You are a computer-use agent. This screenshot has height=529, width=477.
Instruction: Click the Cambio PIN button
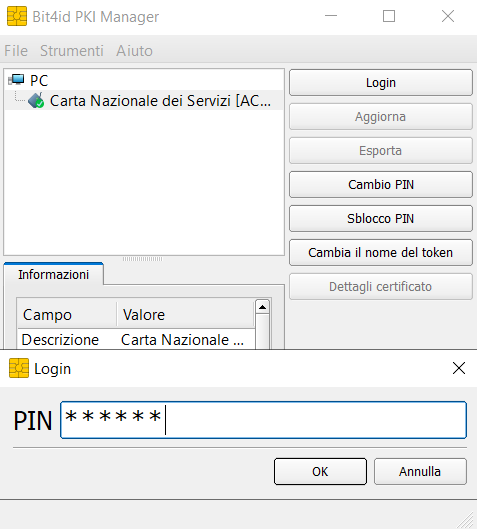pyautogui.click(x=381, y=185)
